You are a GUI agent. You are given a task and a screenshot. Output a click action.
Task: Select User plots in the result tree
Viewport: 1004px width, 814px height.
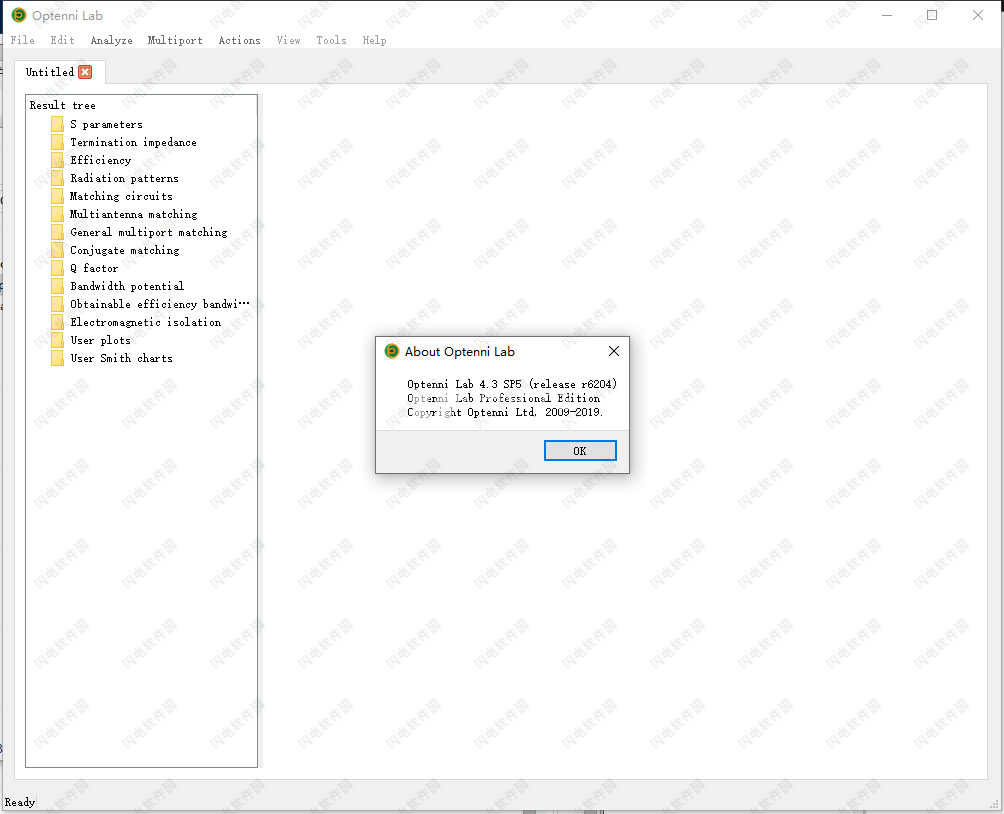(x=101, y=340)
